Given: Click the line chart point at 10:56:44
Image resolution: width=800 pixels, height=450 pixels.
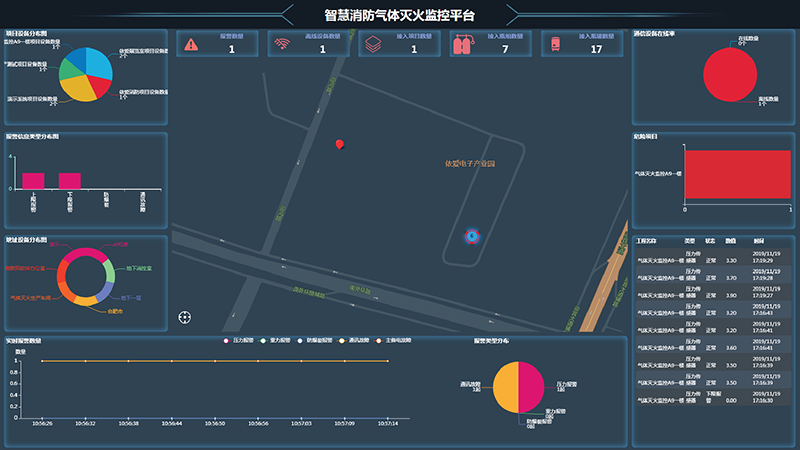Looking at the screenshot, I should [171, 361].
